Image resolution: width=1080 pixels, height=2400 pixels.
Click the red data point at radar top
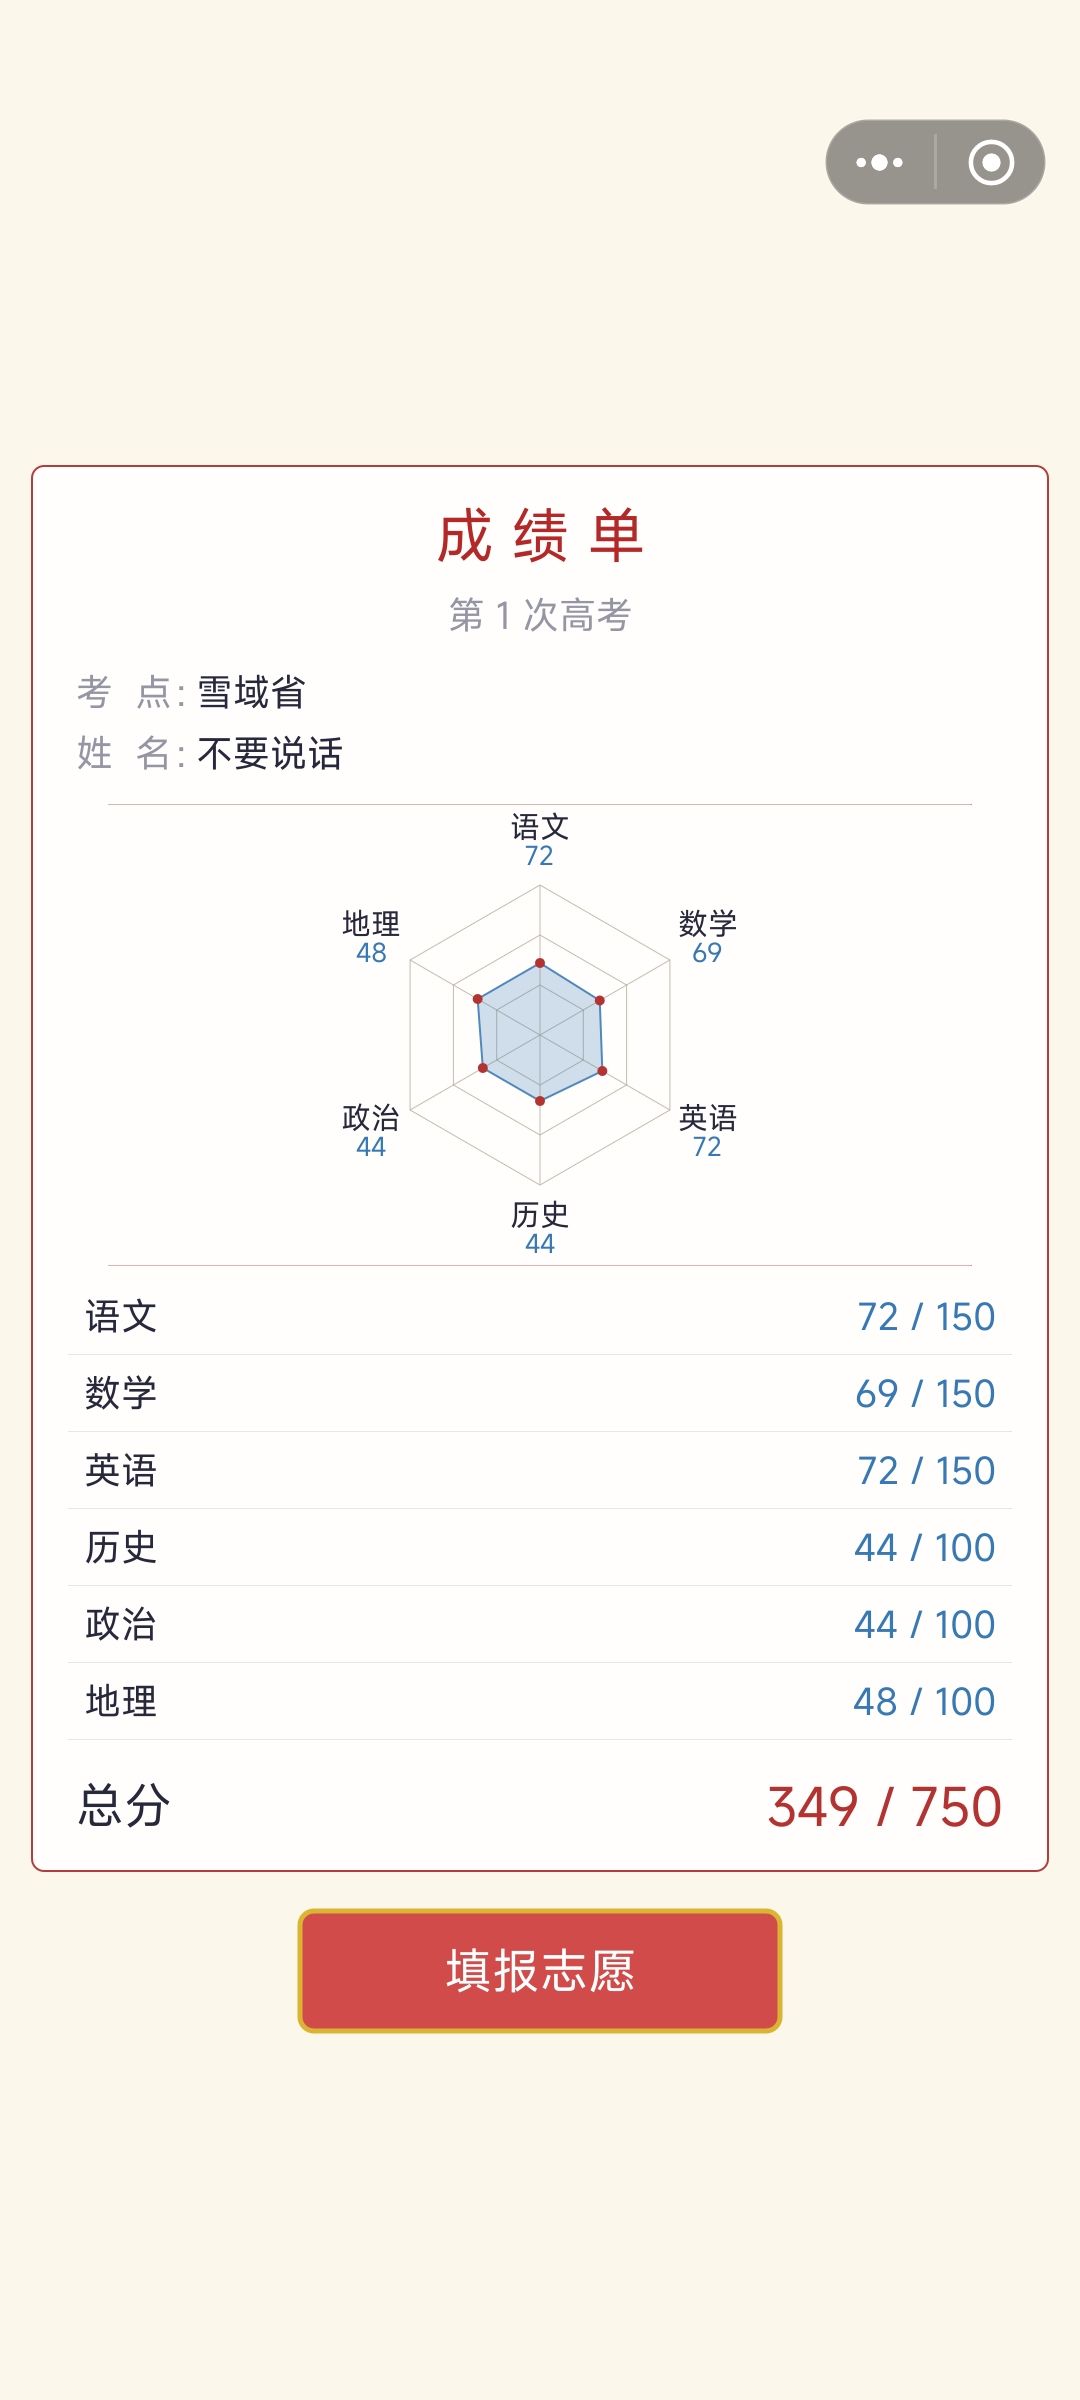click(540, 963)
